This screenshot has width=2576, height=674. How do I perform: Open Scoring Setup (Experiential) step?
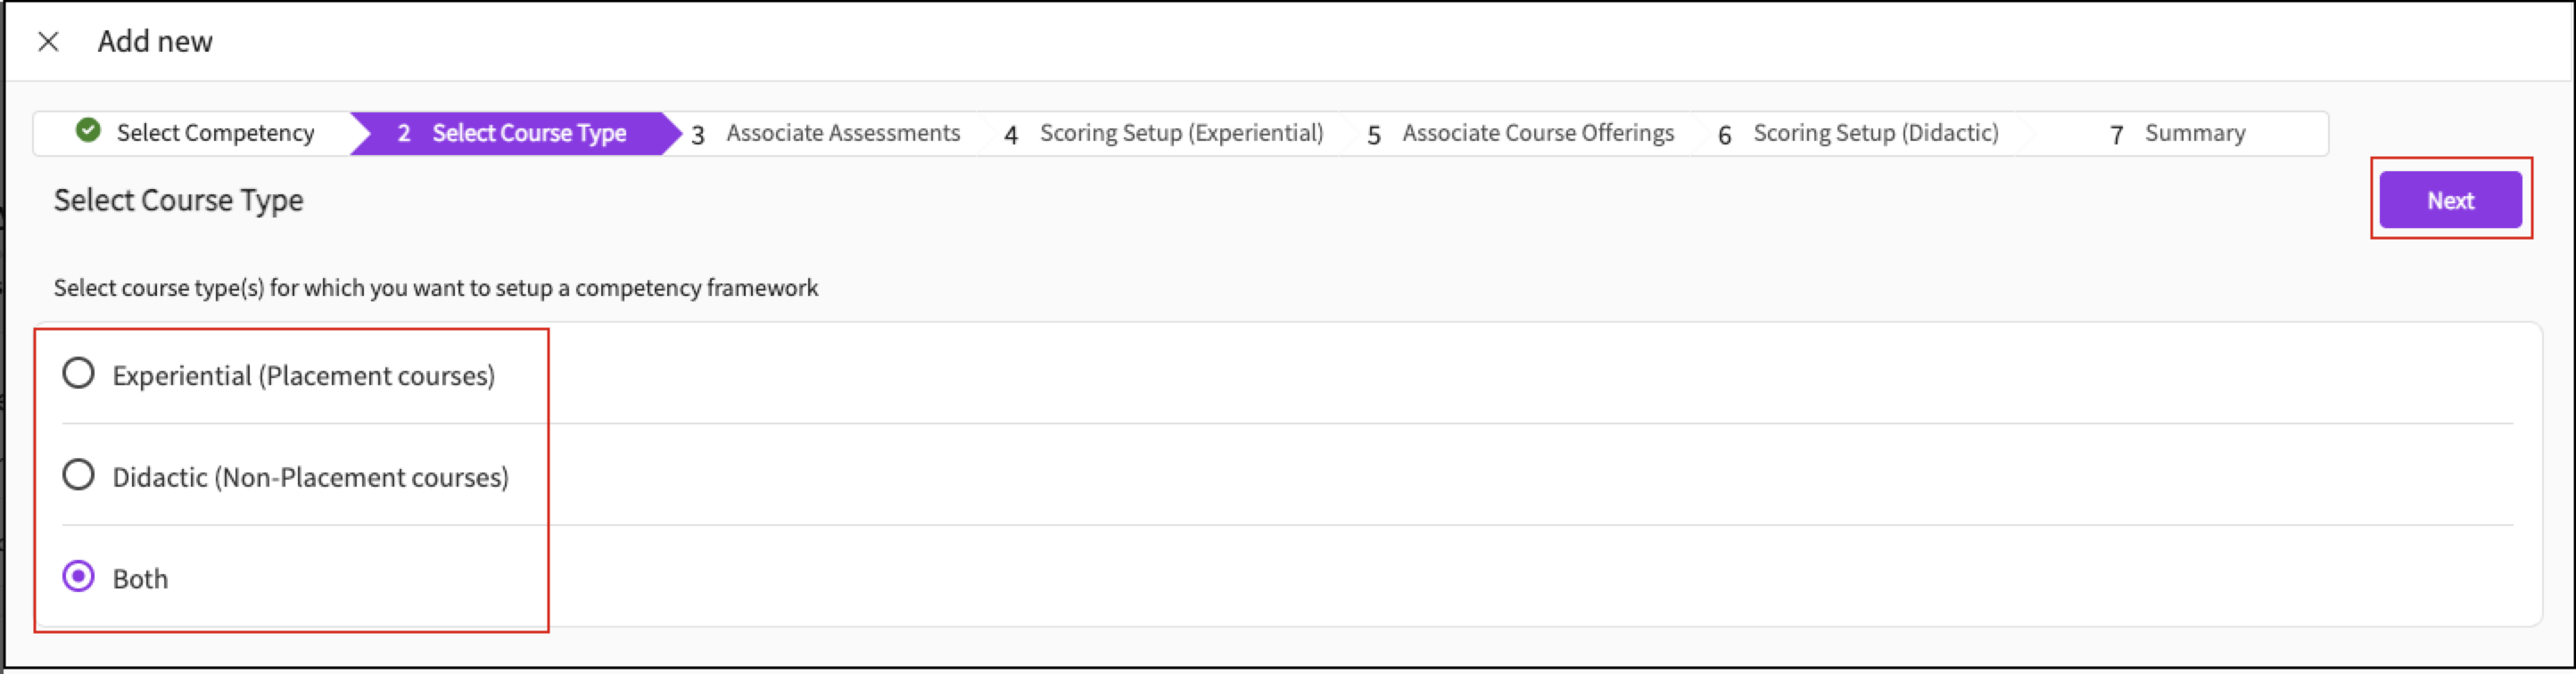point(1180,133)
